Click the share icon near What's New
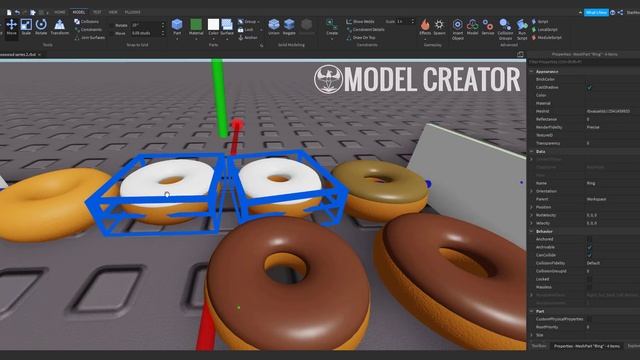The width and height of the screenshot is (640, 360). [620, 13]
